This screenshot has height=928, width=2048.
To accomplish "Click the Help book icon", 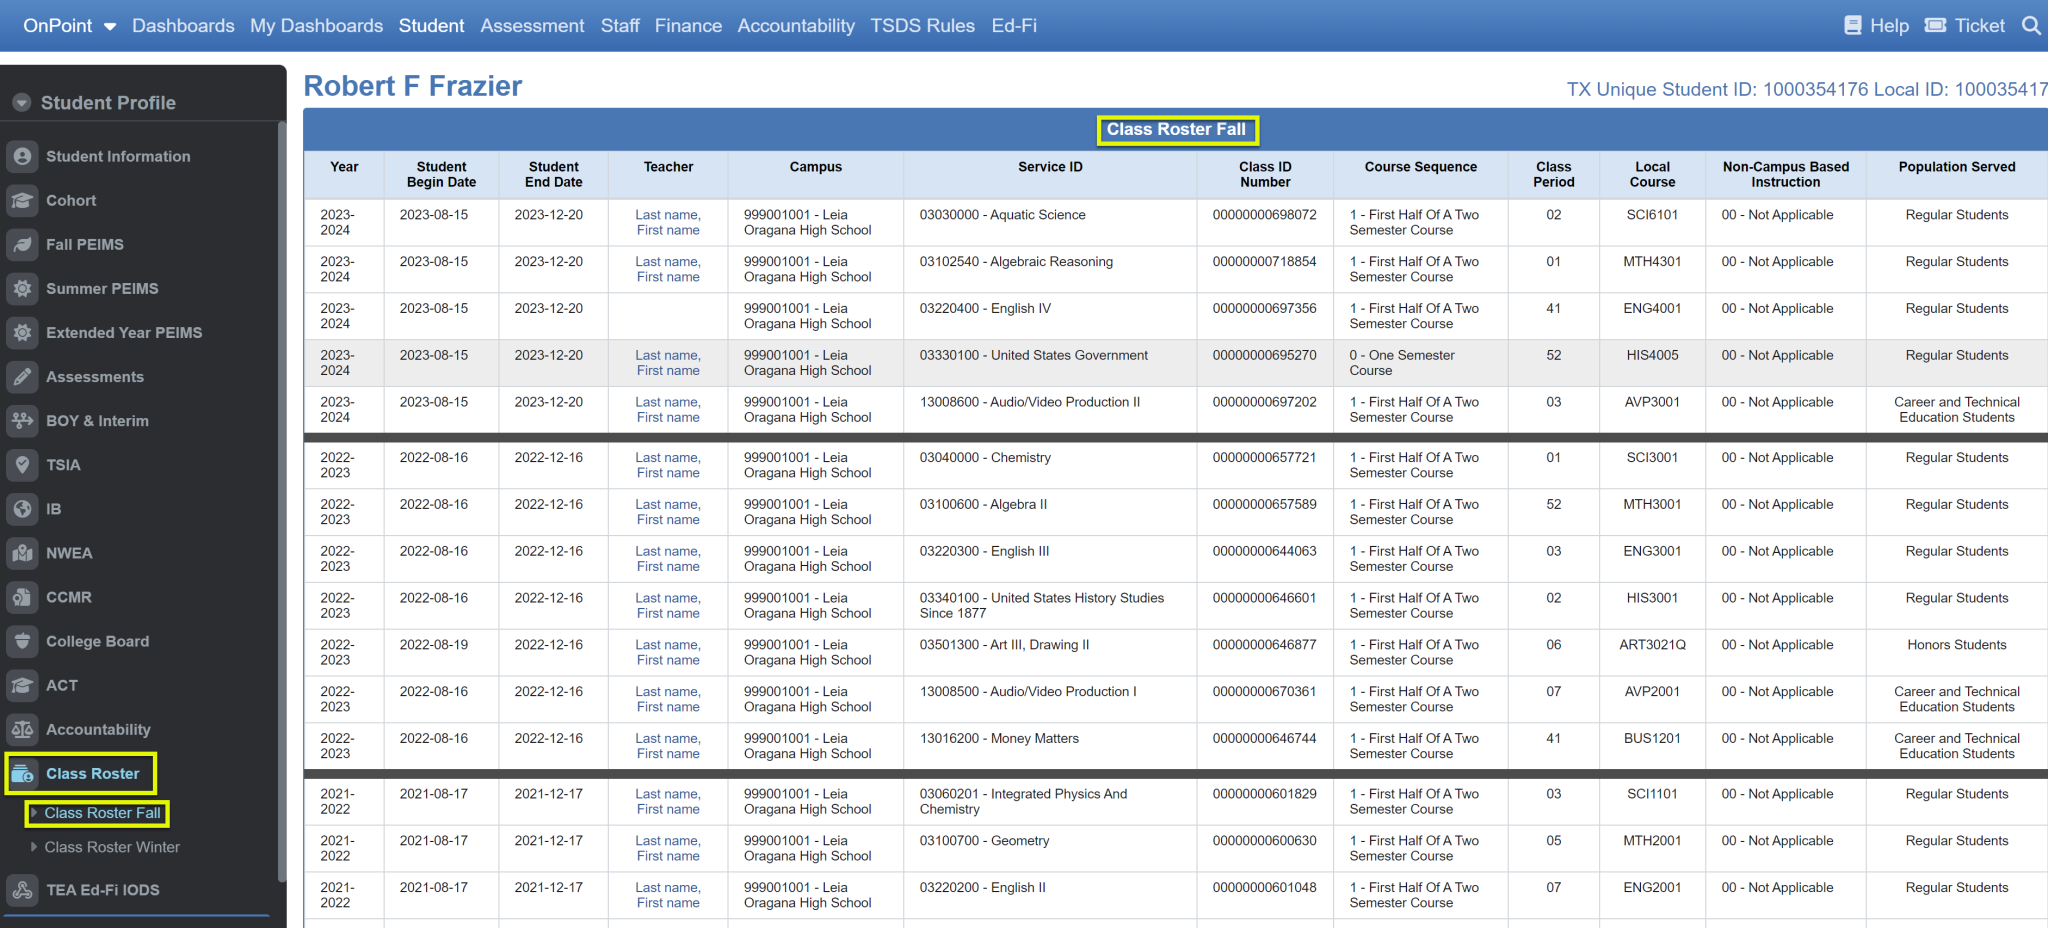I will (1852, 24).
